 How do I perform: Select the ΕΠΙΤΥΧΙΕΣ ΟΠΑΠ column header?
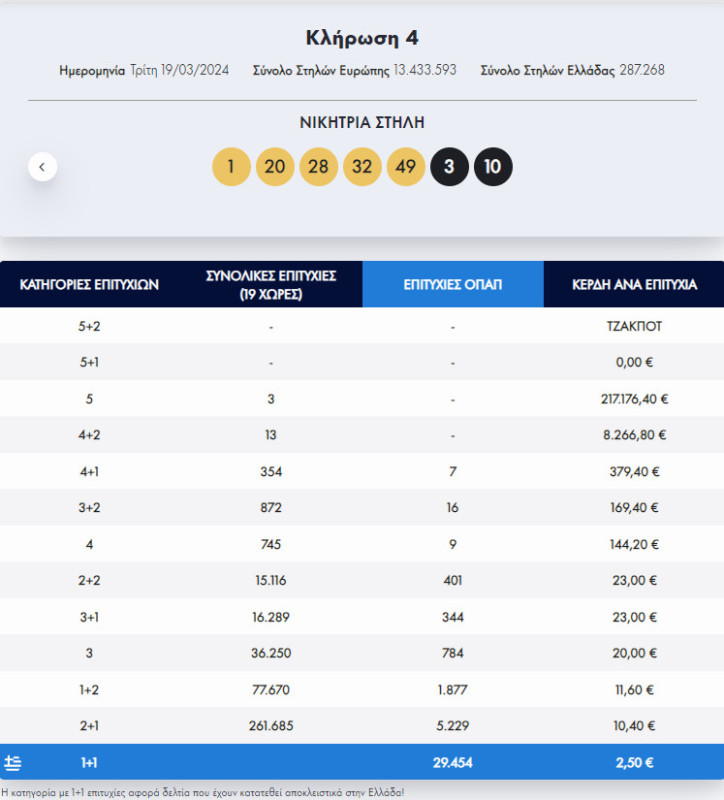[452, 285]
